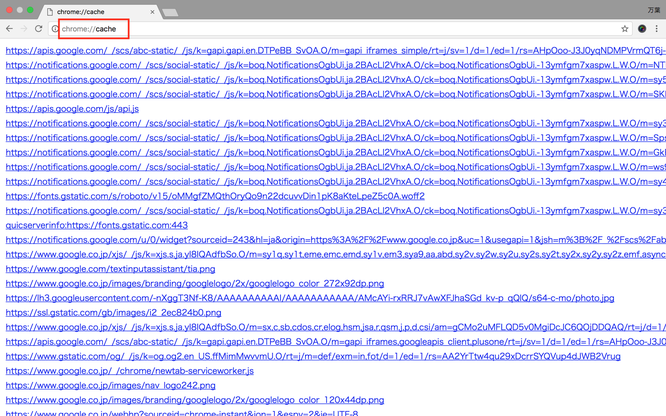Open the apis.google.com gapi_iframes_simple link

(x=336, y=51)
